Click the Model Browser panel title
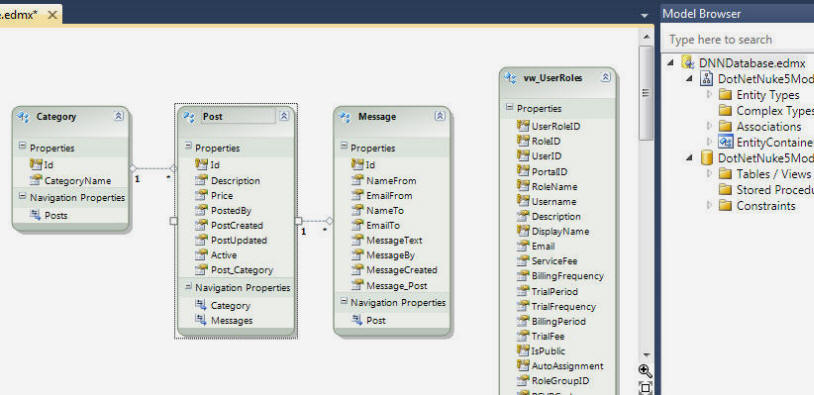This screenshot has height=395, width=814. [x=701, y=14]
